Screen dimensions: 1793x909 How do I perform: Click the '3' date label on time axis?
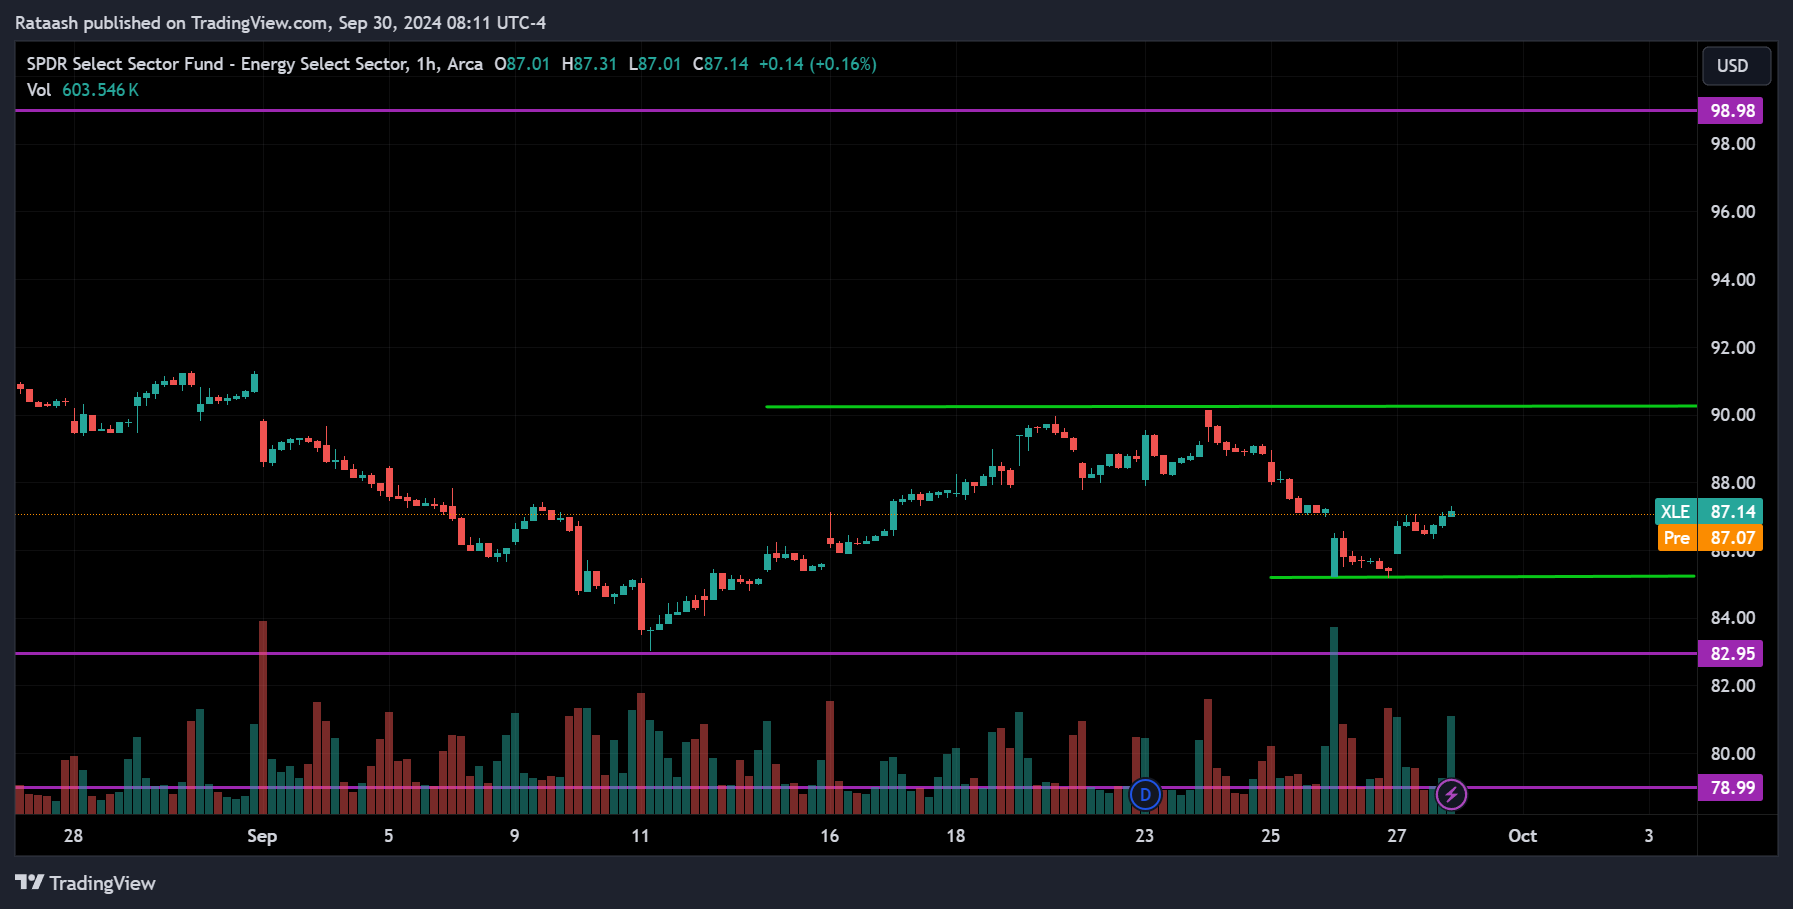pyautogui.click(x=1649, y=836)
